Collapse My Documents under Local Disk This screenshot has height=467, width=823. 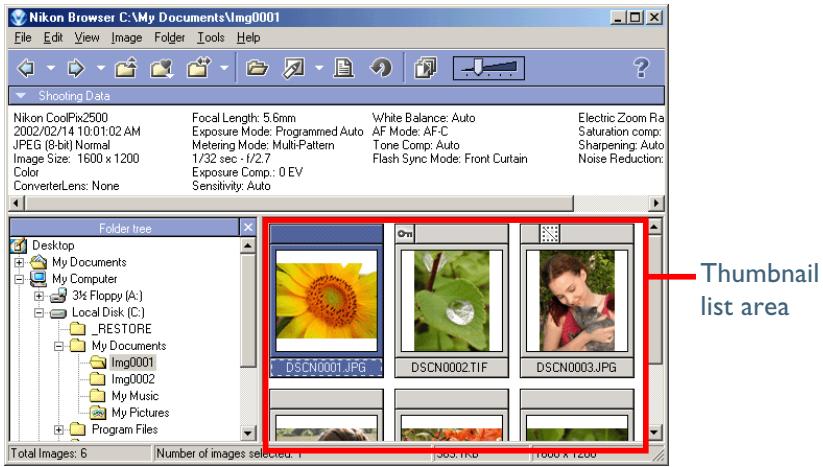point(59,346)
